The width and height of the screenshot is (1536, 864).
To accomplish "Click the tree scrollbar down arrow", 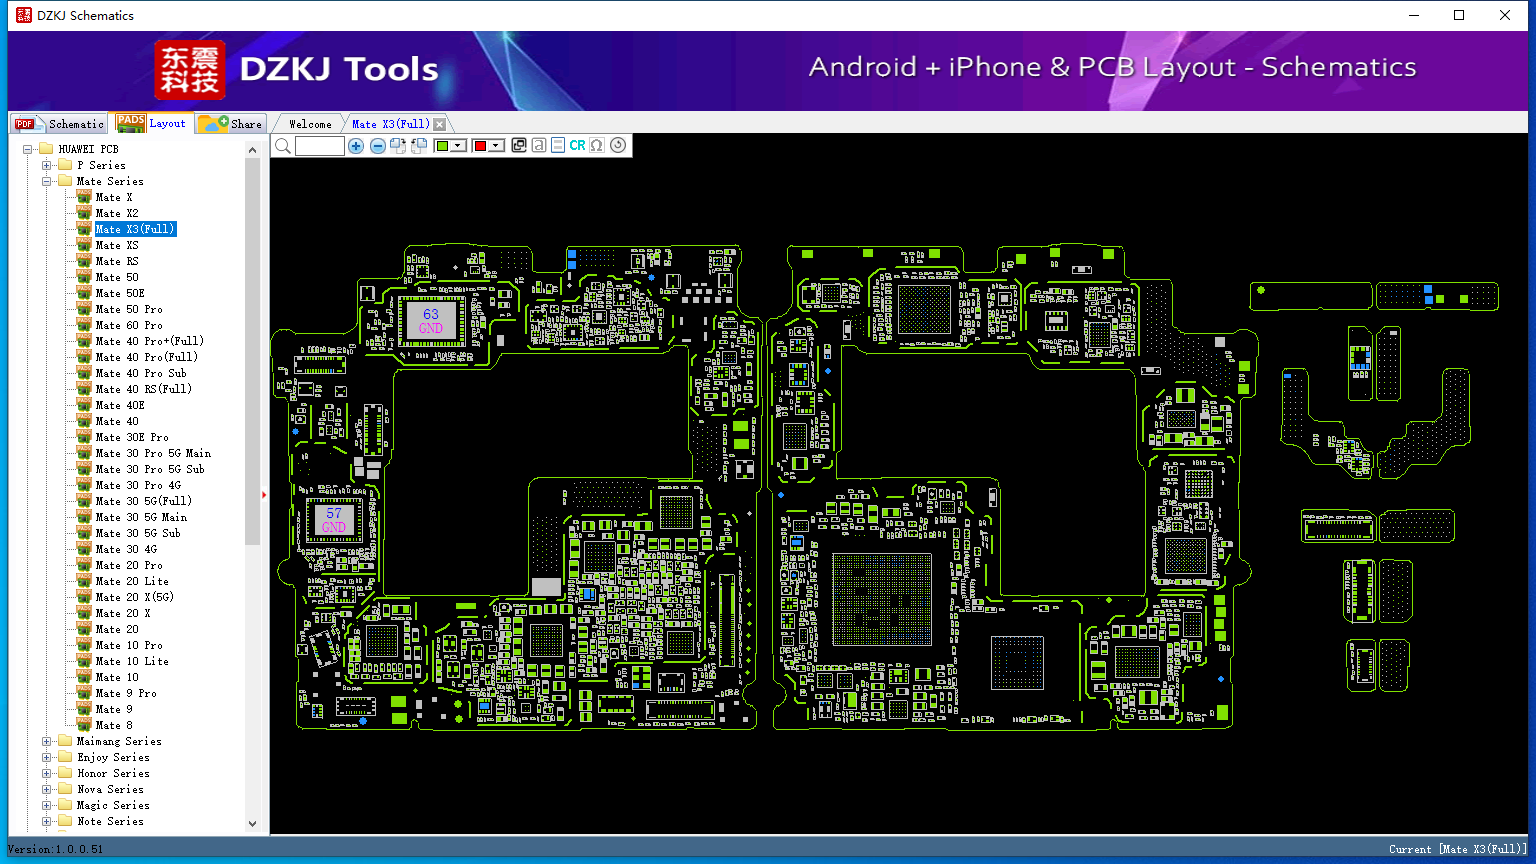I will click(252, 824).
